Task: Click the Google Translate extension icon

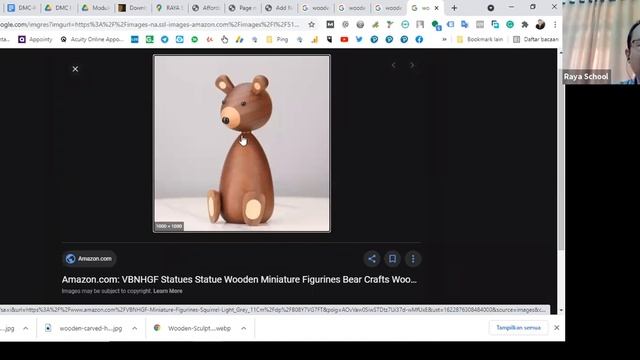Action: tap(464, 24)
